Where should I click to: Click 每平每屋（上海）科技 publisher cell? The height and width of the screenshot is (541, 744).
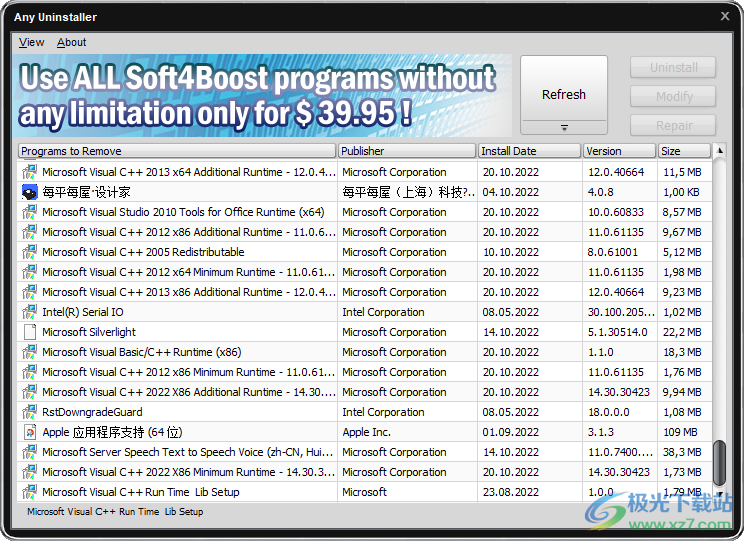407,192
